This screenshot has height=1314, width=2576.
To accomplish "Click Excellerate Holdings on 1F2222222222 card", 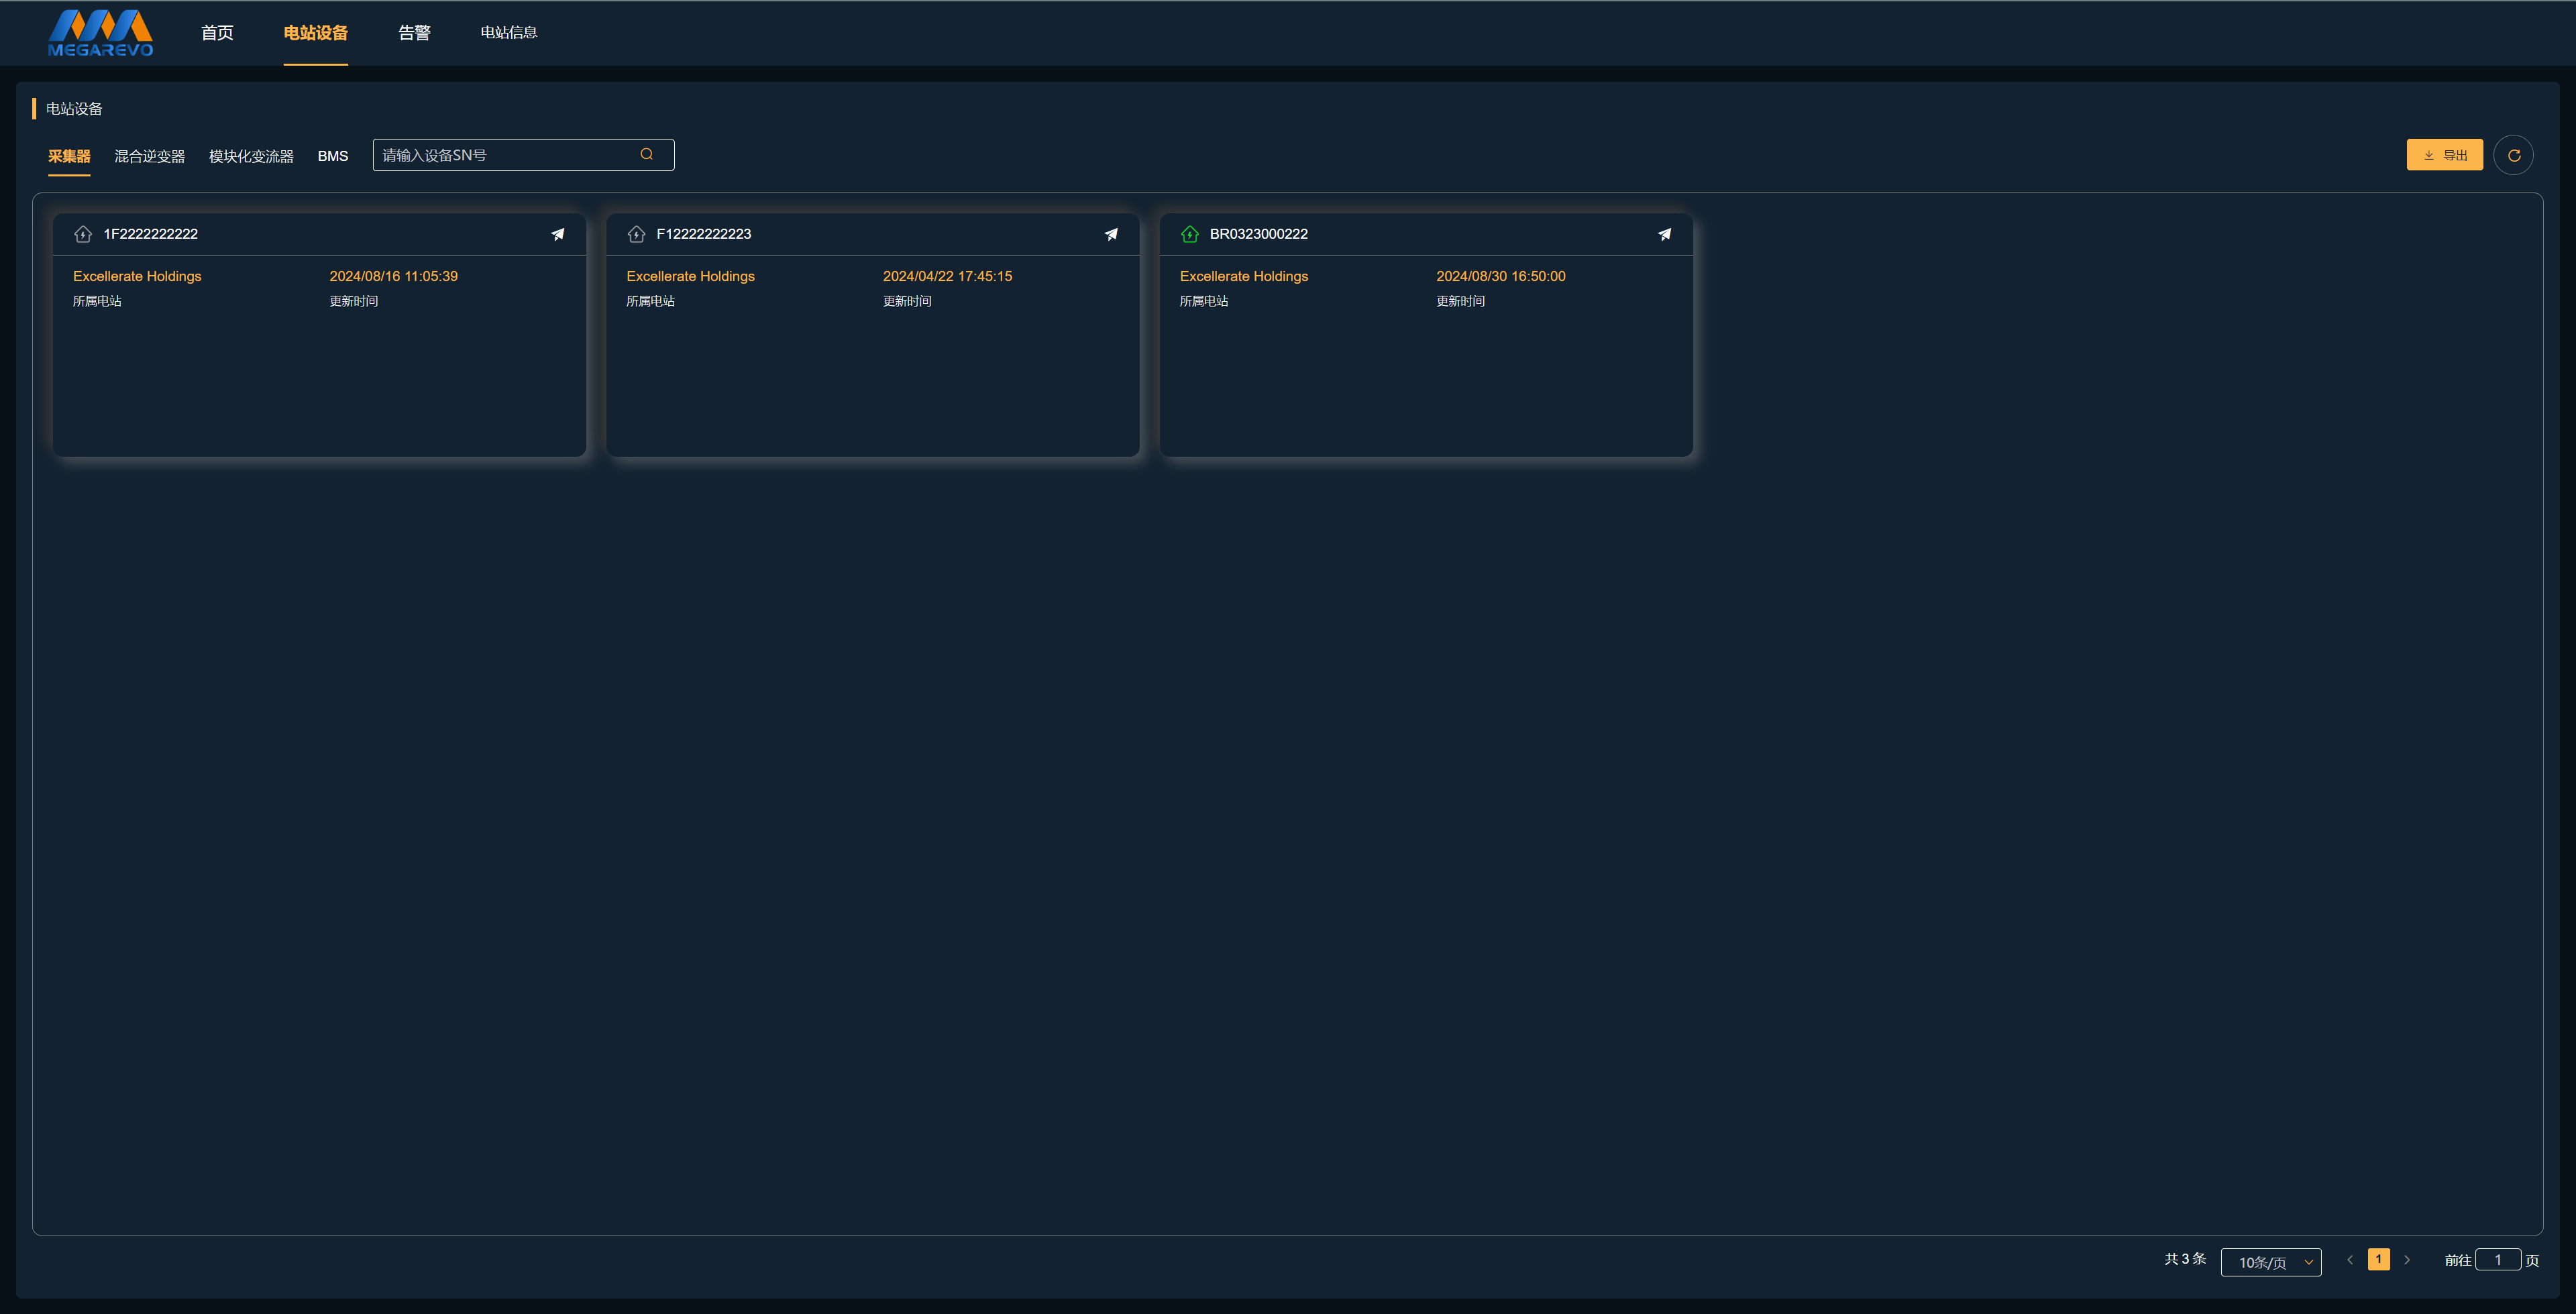I will point(137,276).
